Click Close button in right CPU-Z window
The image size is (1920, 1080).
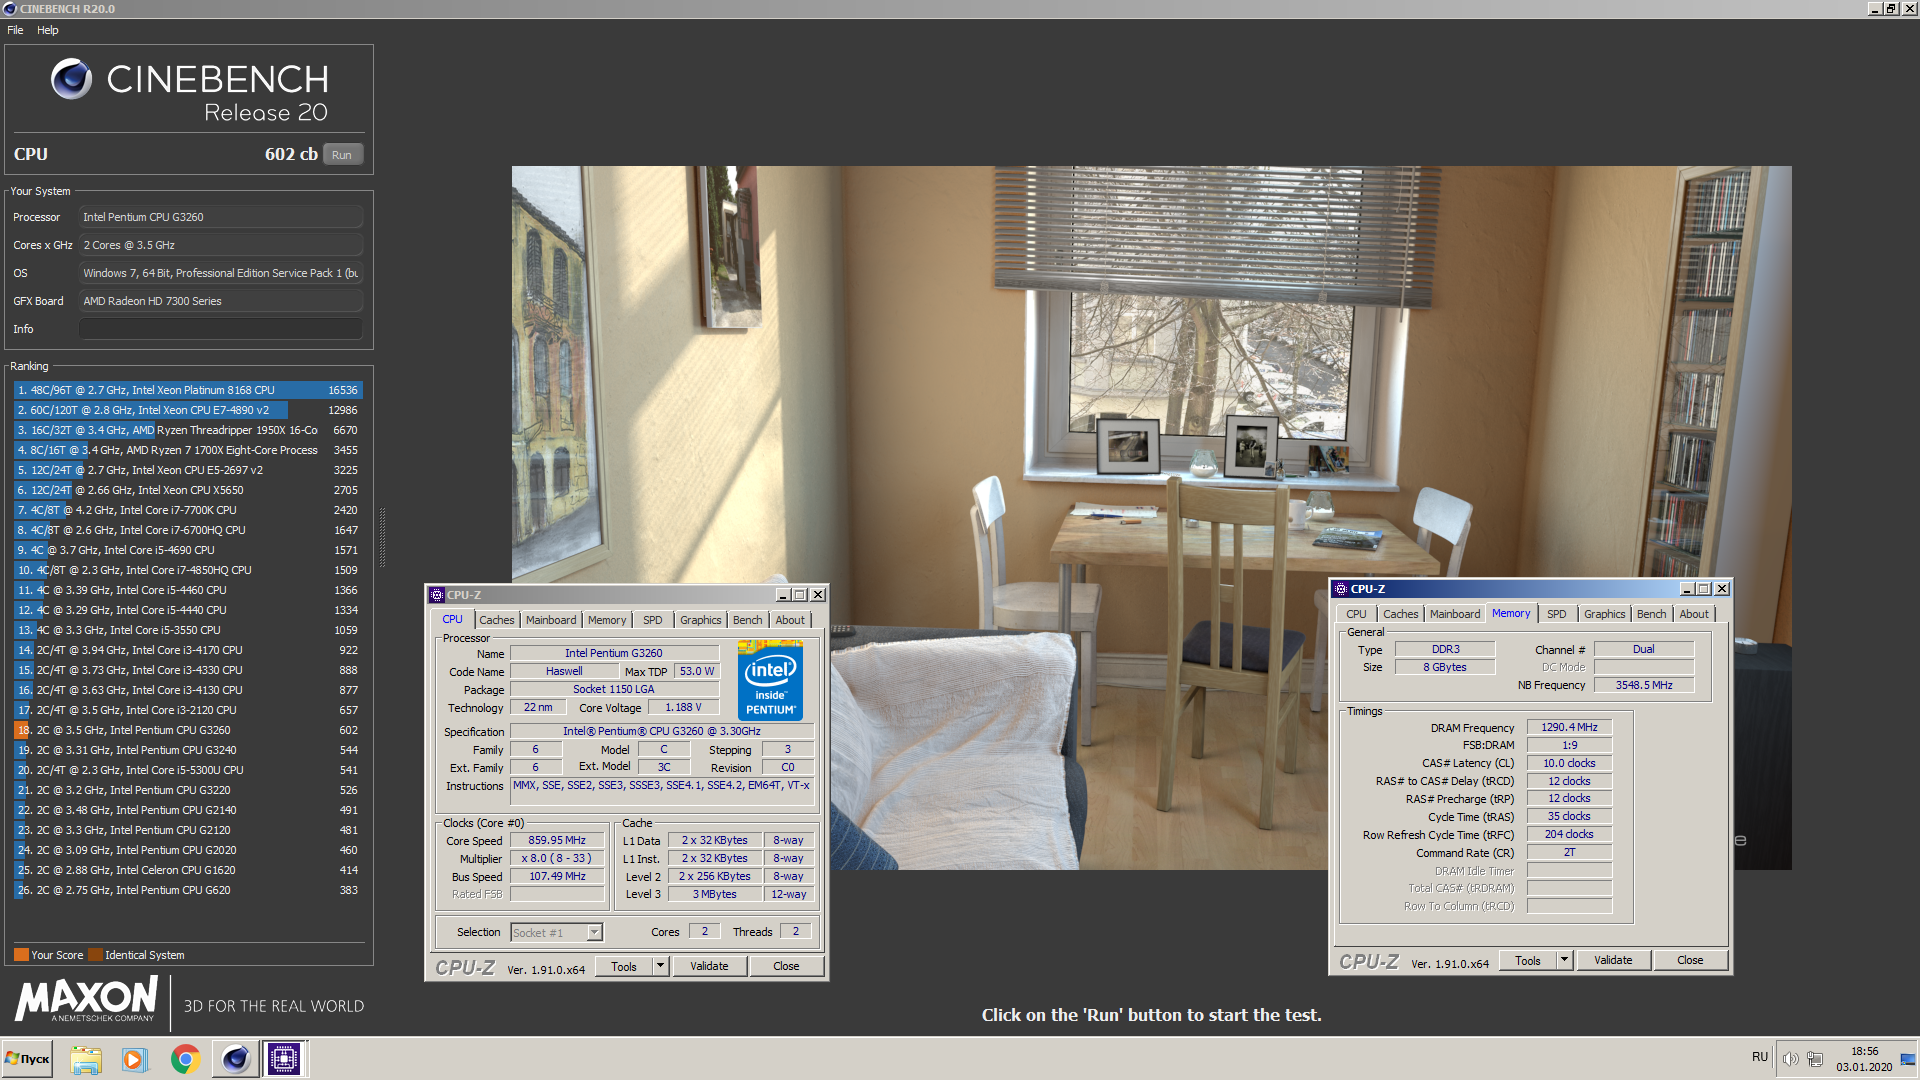click(1690, 961)
